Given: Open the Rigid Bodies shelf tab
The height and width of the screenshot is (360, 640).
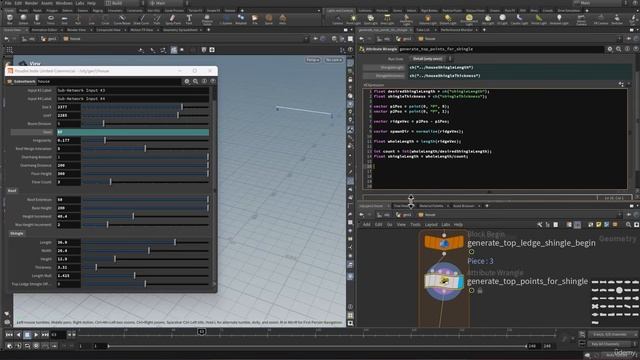Looking at the screenshot, I should point(429,11).
